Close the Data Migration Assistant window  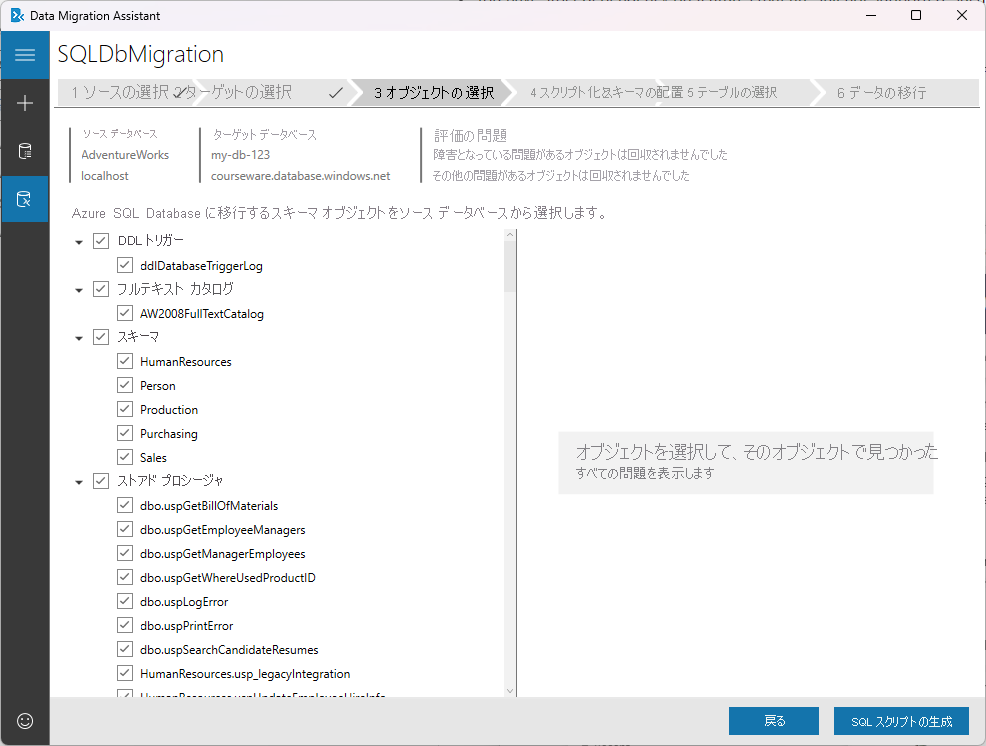(x=961, y=15)
